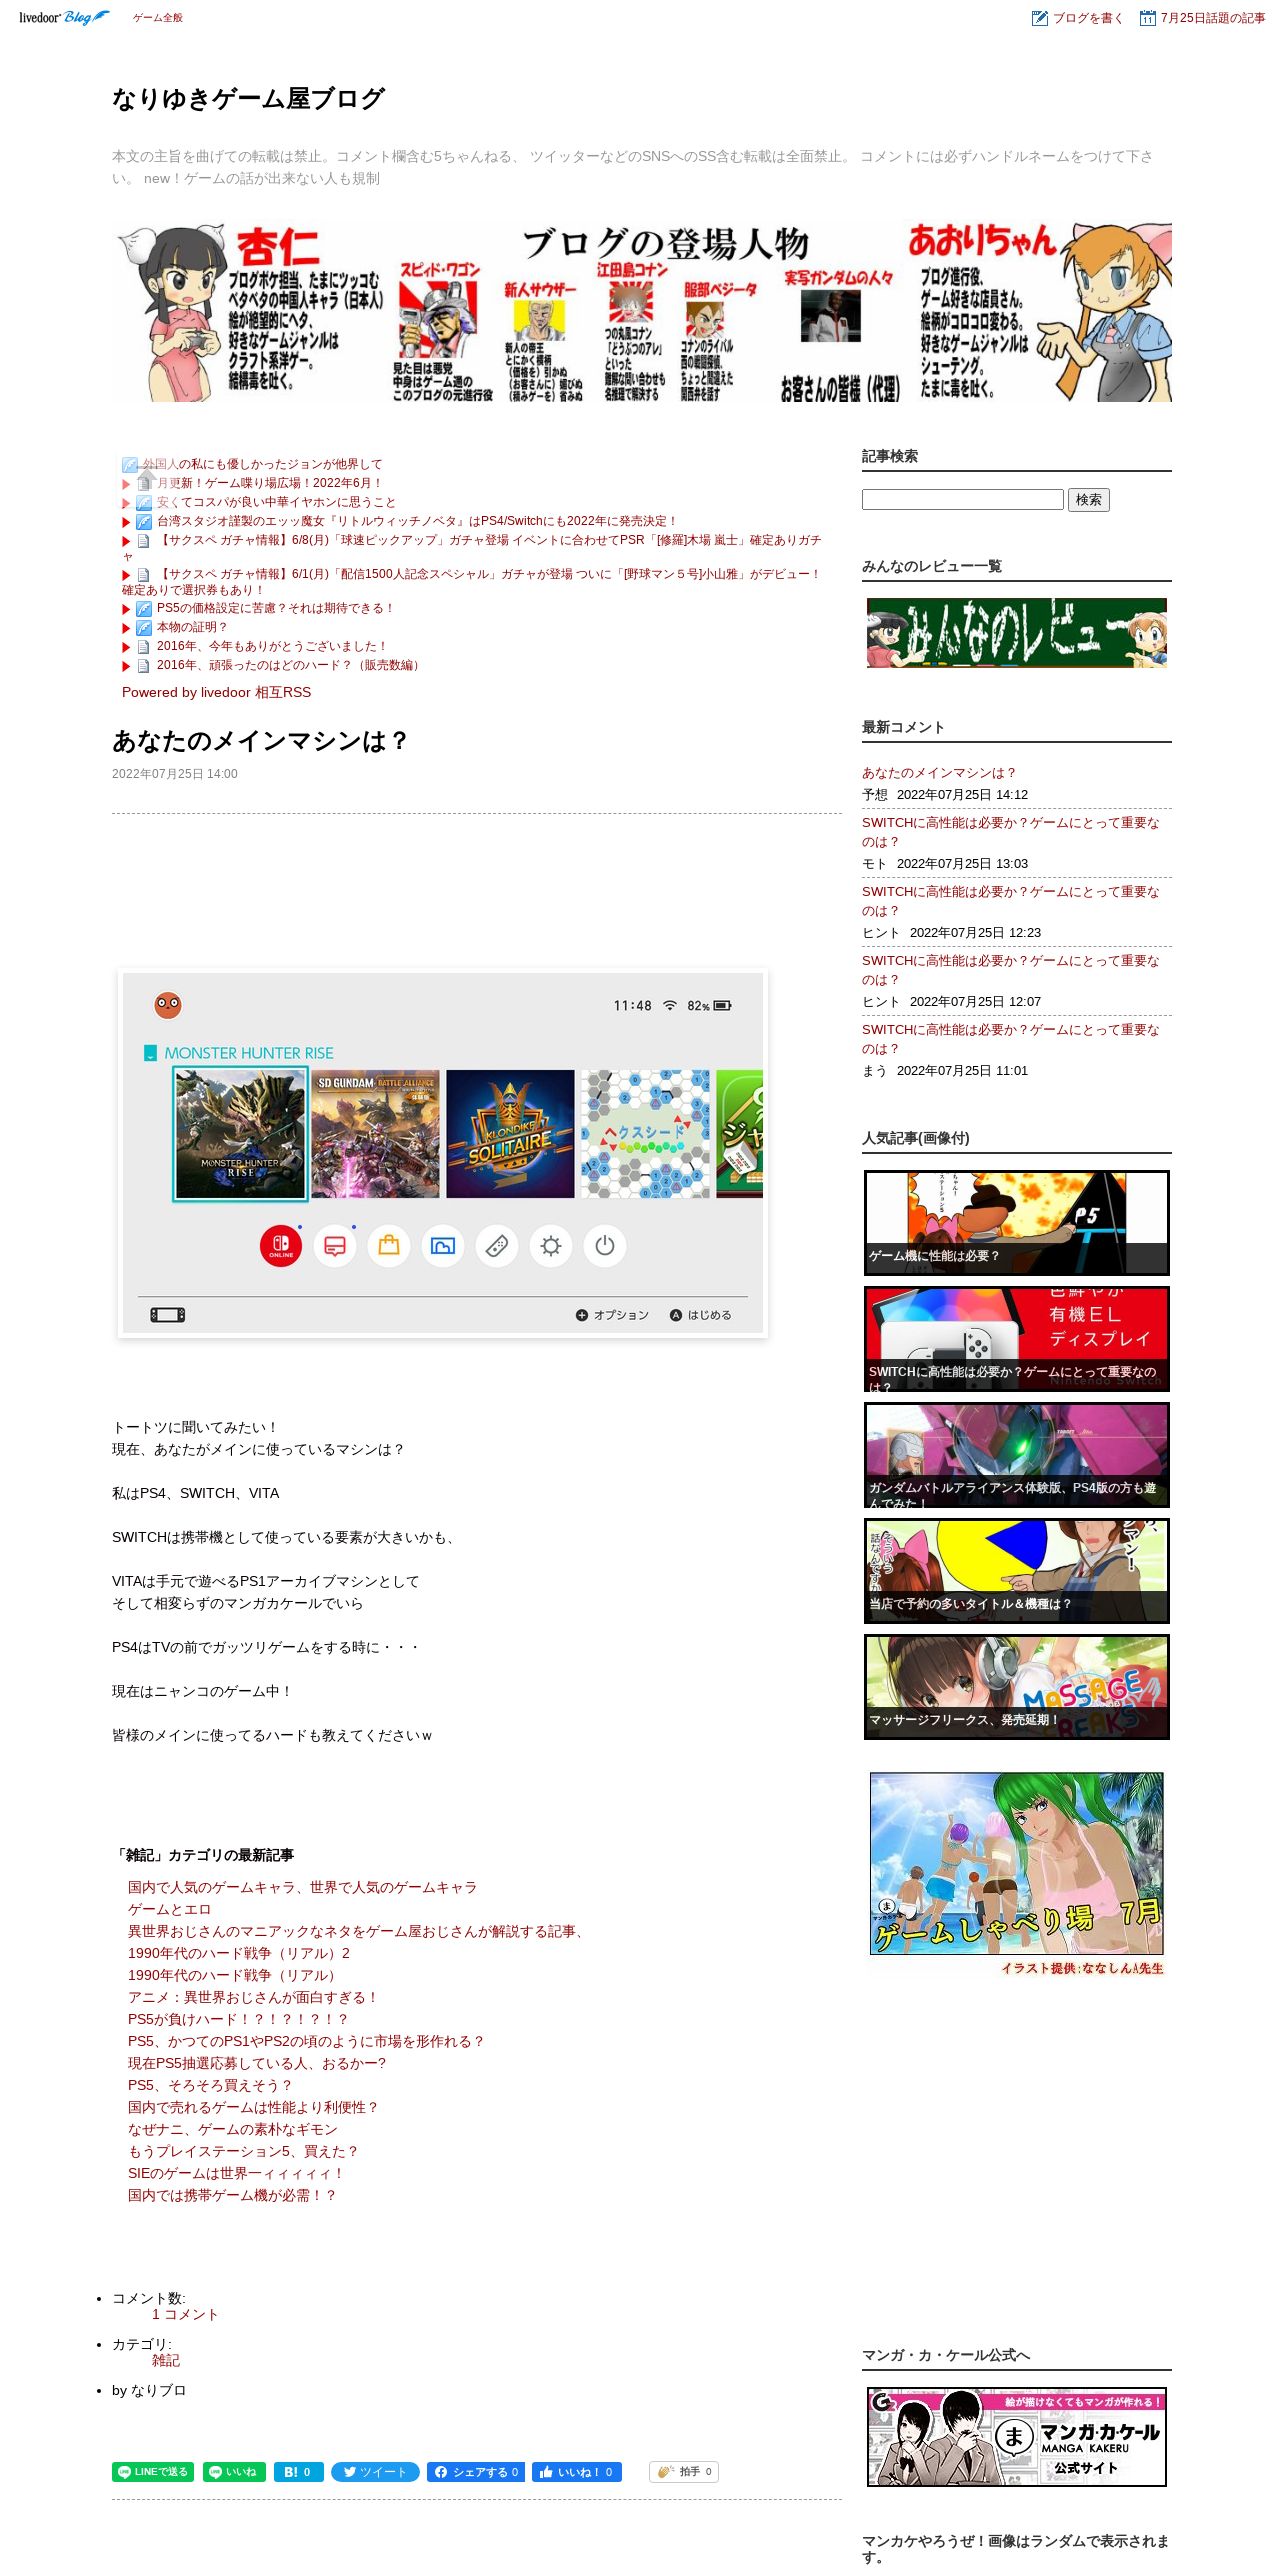Click Powered by livedoor 相互RSS link
This screenshot has height=2568, width=1284.
pos(216,692)
